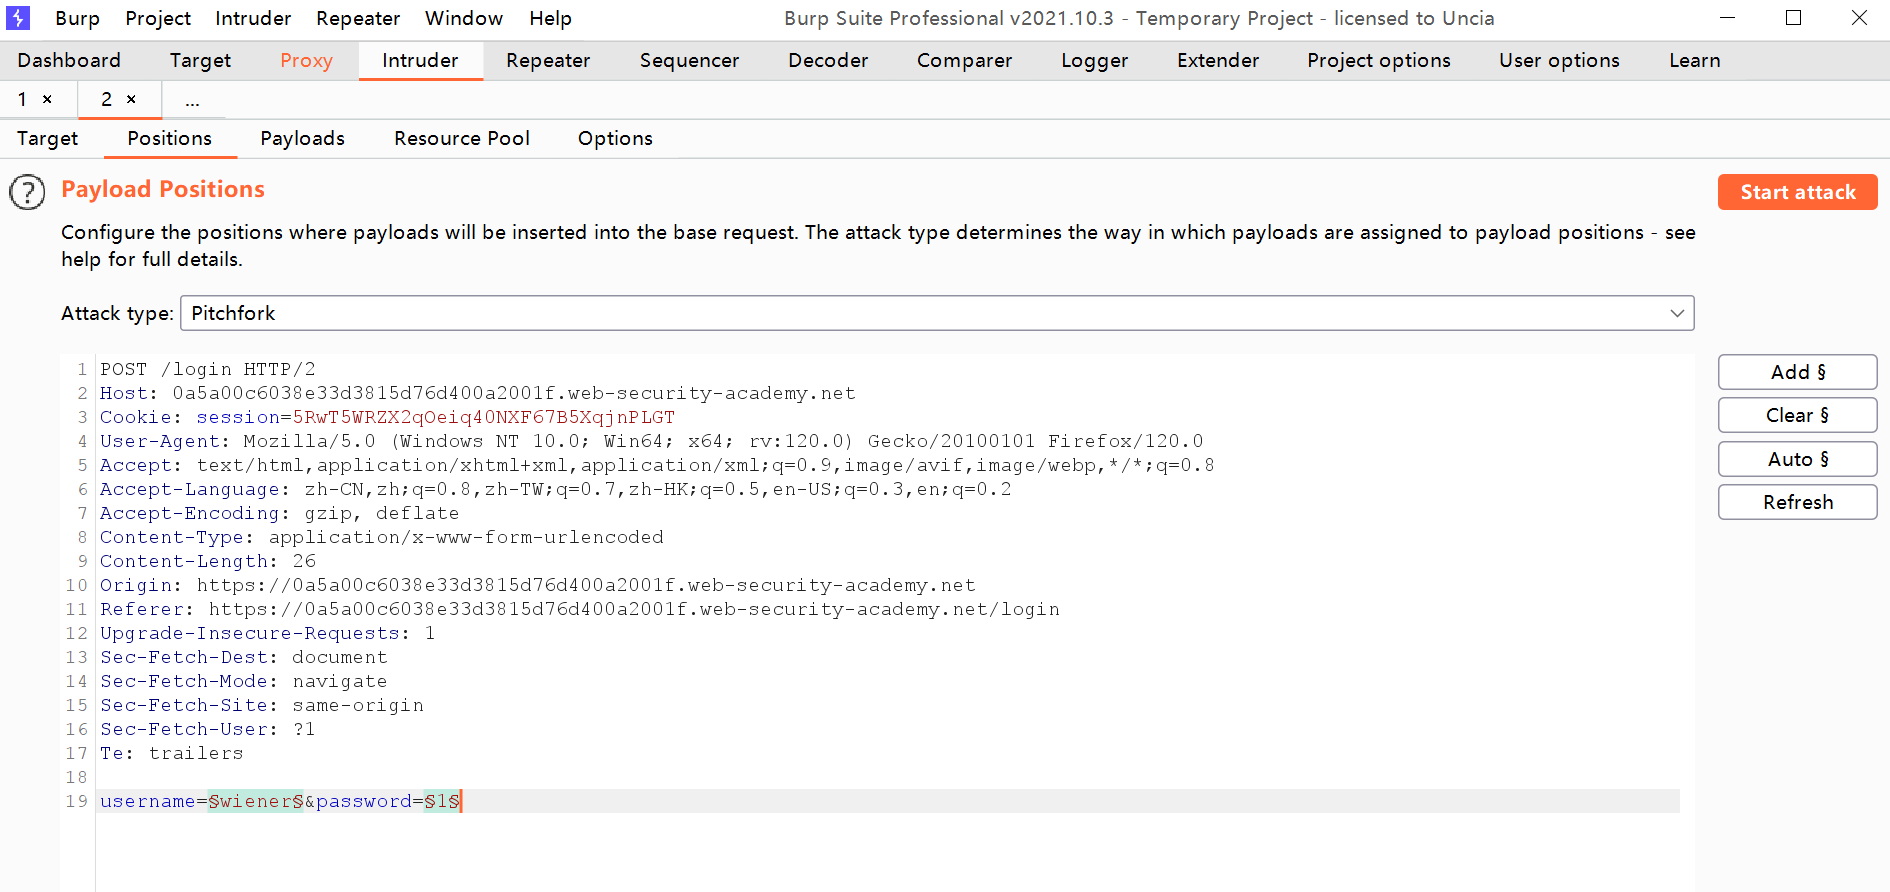Open the Intruder Target sub-tab

pos(47,138)
